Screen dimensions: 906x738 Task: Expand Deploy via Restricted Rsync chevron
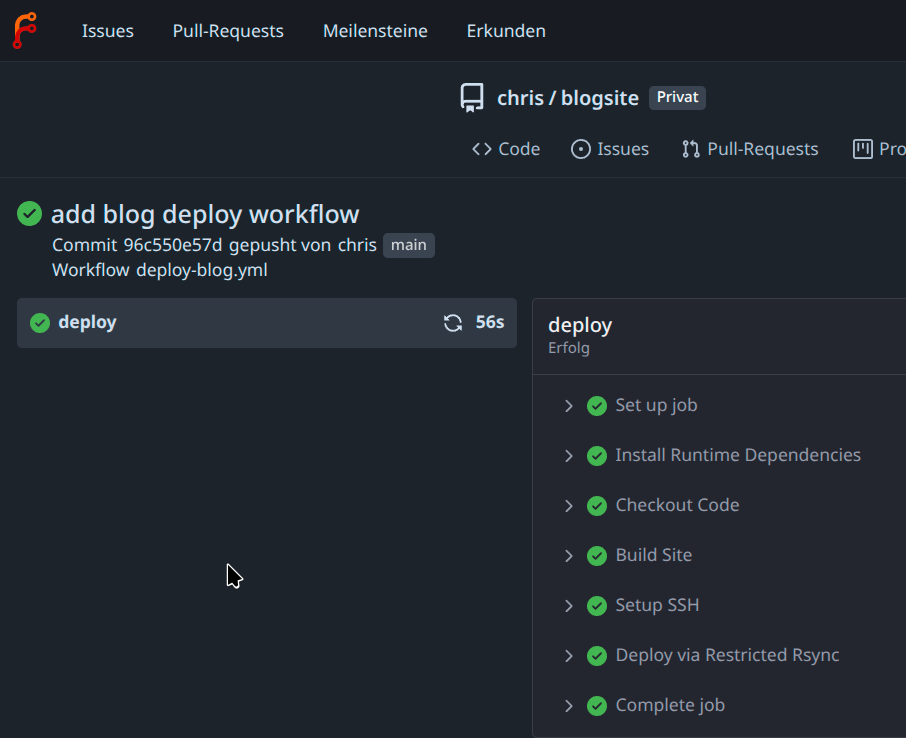(x=569, y=656)
